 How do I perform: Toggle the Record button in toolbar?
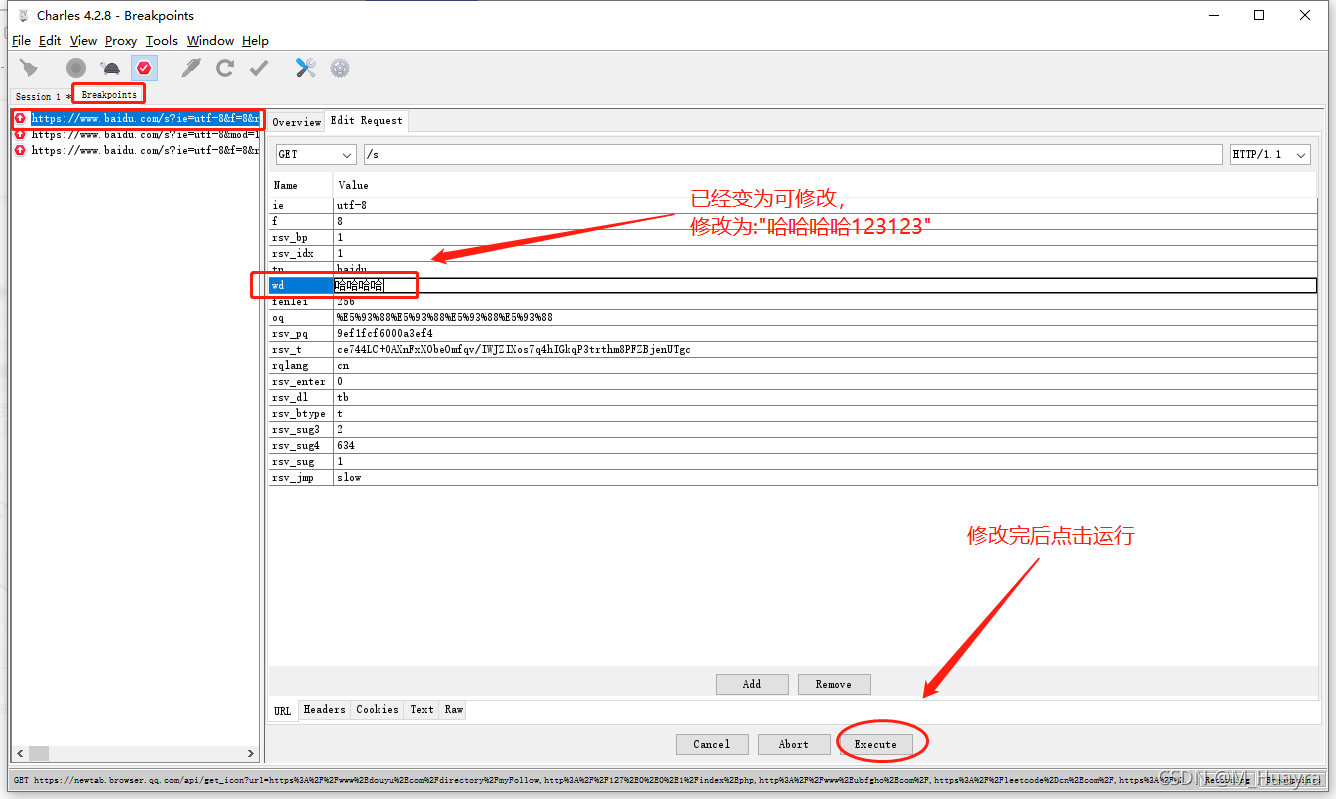click(76, 68)
